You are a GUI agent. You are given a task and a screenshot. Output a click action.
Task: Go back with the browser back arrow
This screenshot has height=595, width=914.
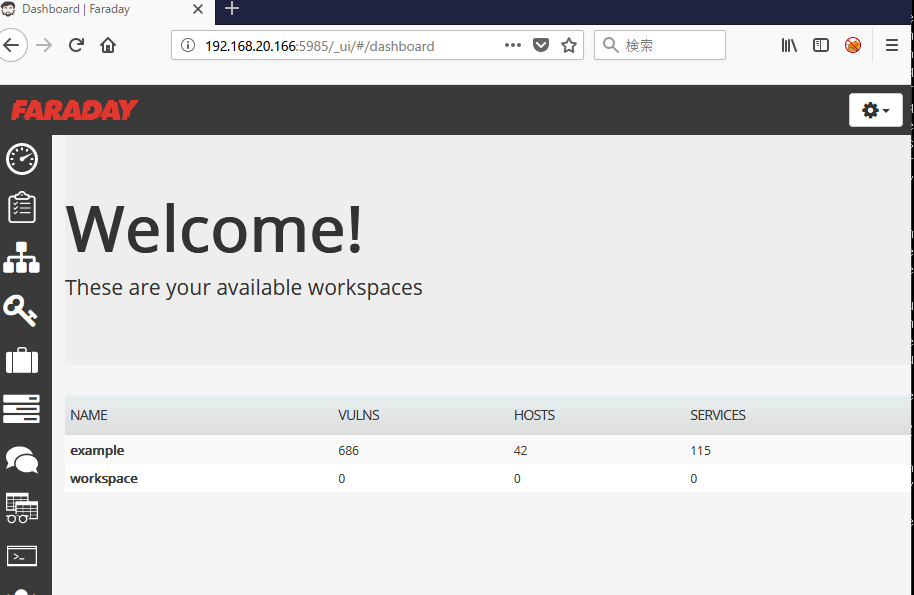point(12,45)
